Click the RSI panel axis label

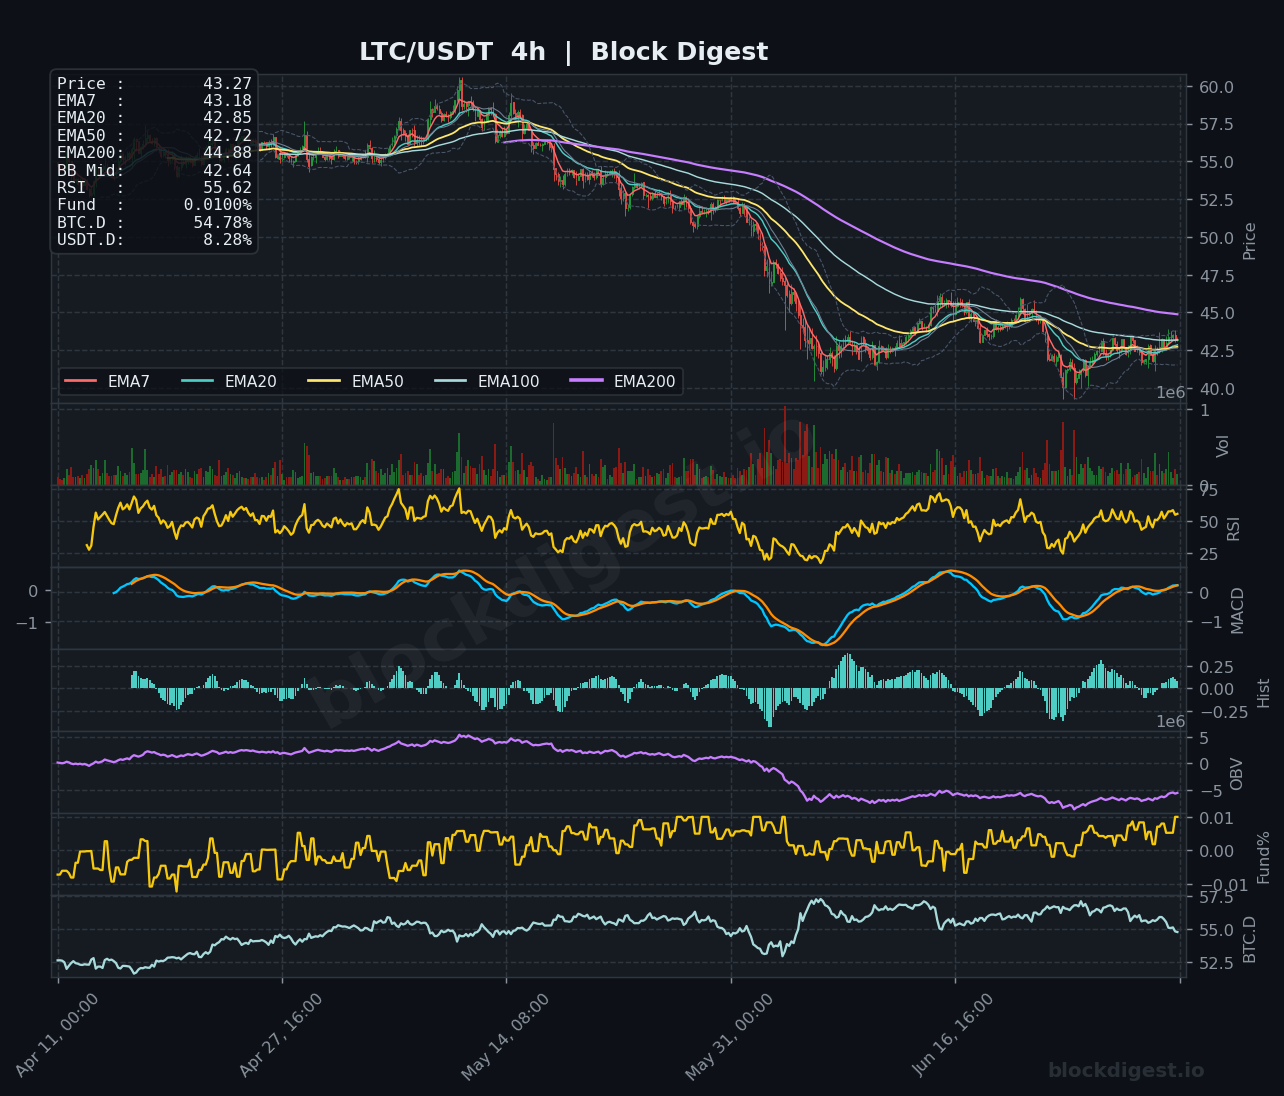click(1233, 528)
